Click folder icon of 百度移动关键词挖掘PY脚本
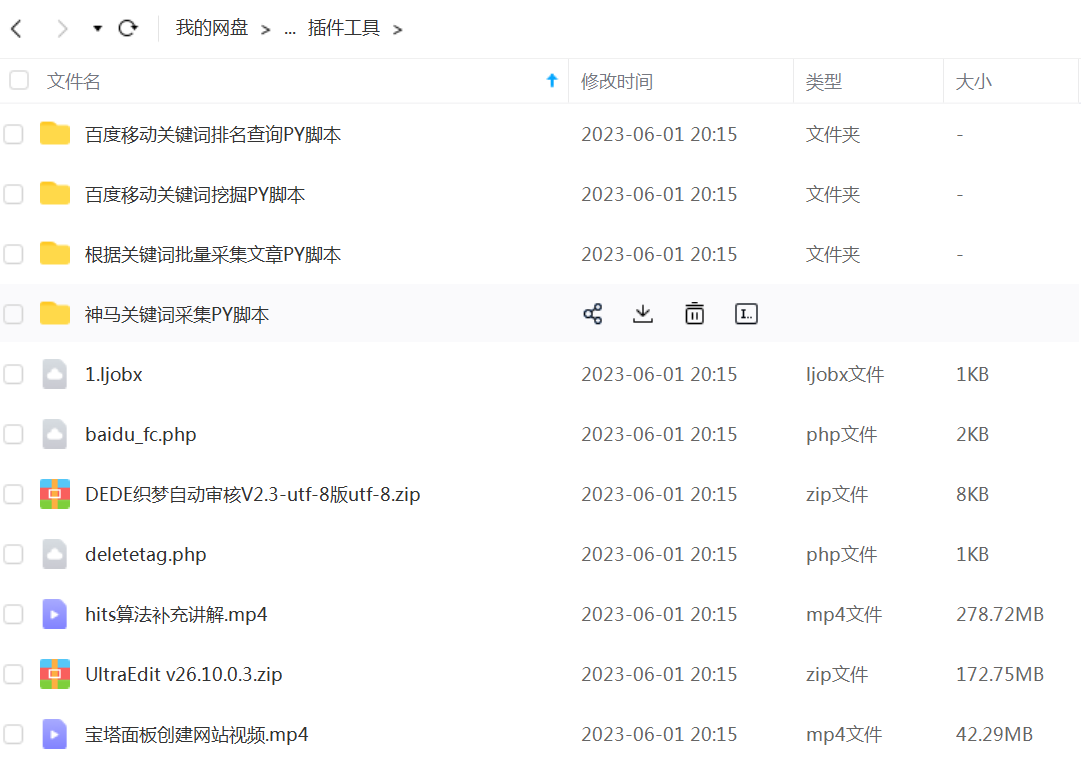Image resolution: width=1081 pixels, height=775 pixels. point(55,193)
